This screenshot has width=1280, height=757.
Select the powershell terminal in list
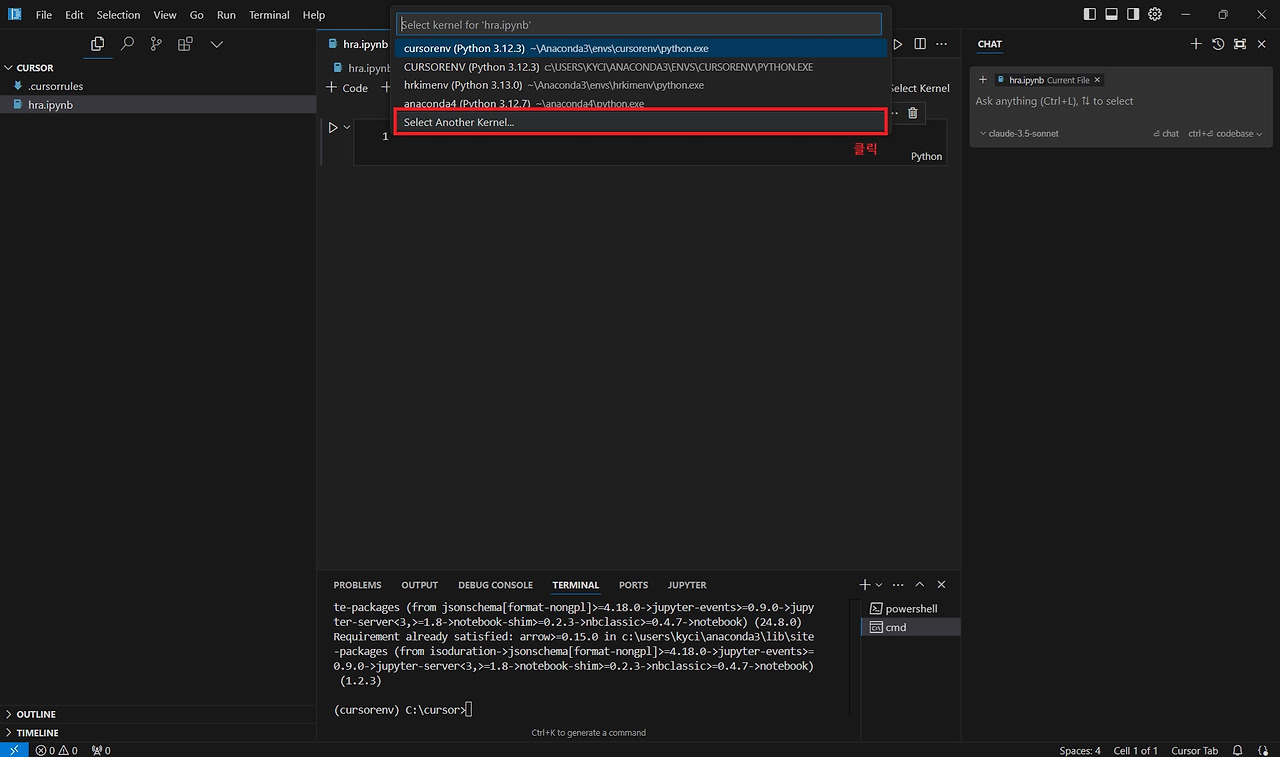[911, 608]
